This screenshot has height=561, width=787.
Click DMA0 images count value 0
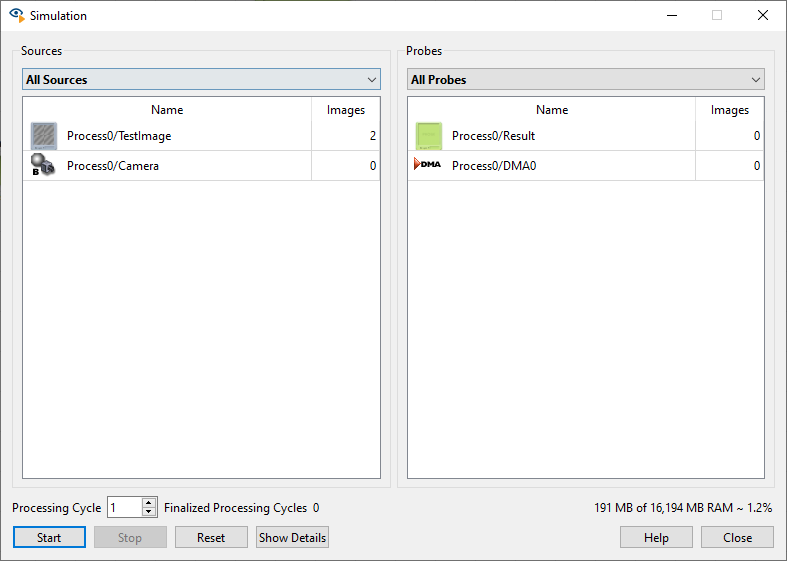(757, 166)
